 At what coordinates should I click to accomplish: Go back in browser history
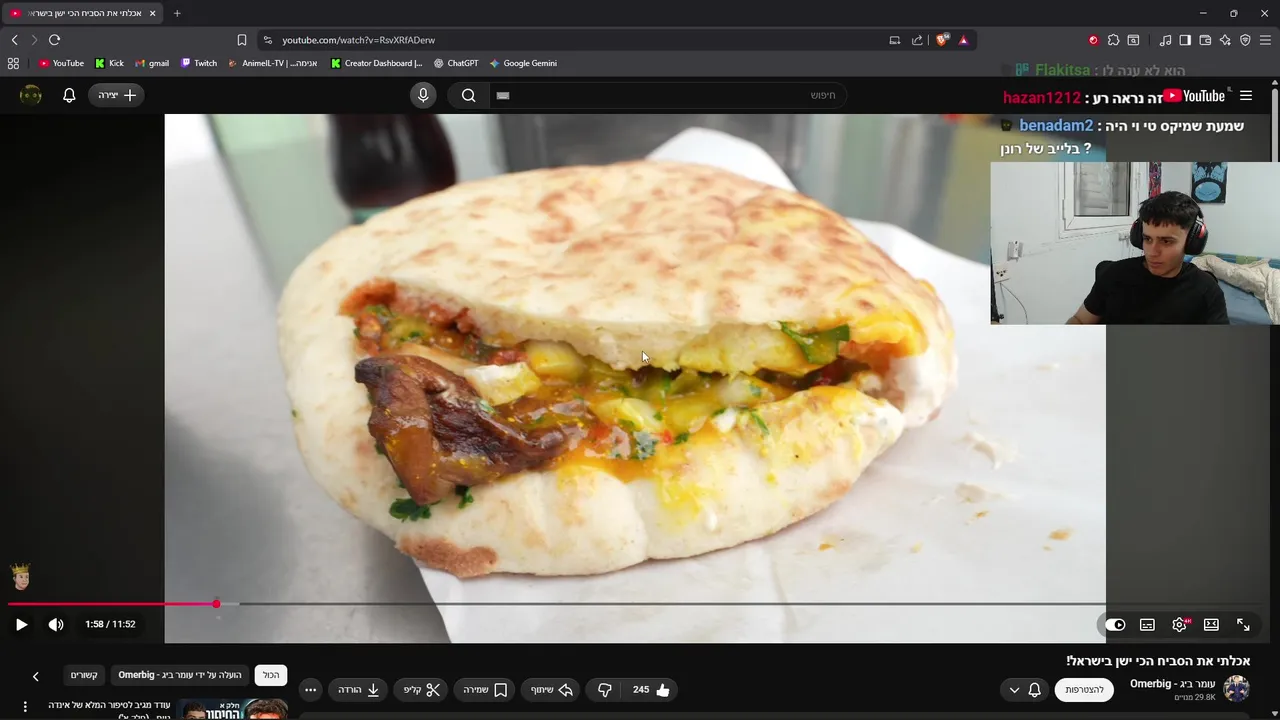(x=14, y=40)
